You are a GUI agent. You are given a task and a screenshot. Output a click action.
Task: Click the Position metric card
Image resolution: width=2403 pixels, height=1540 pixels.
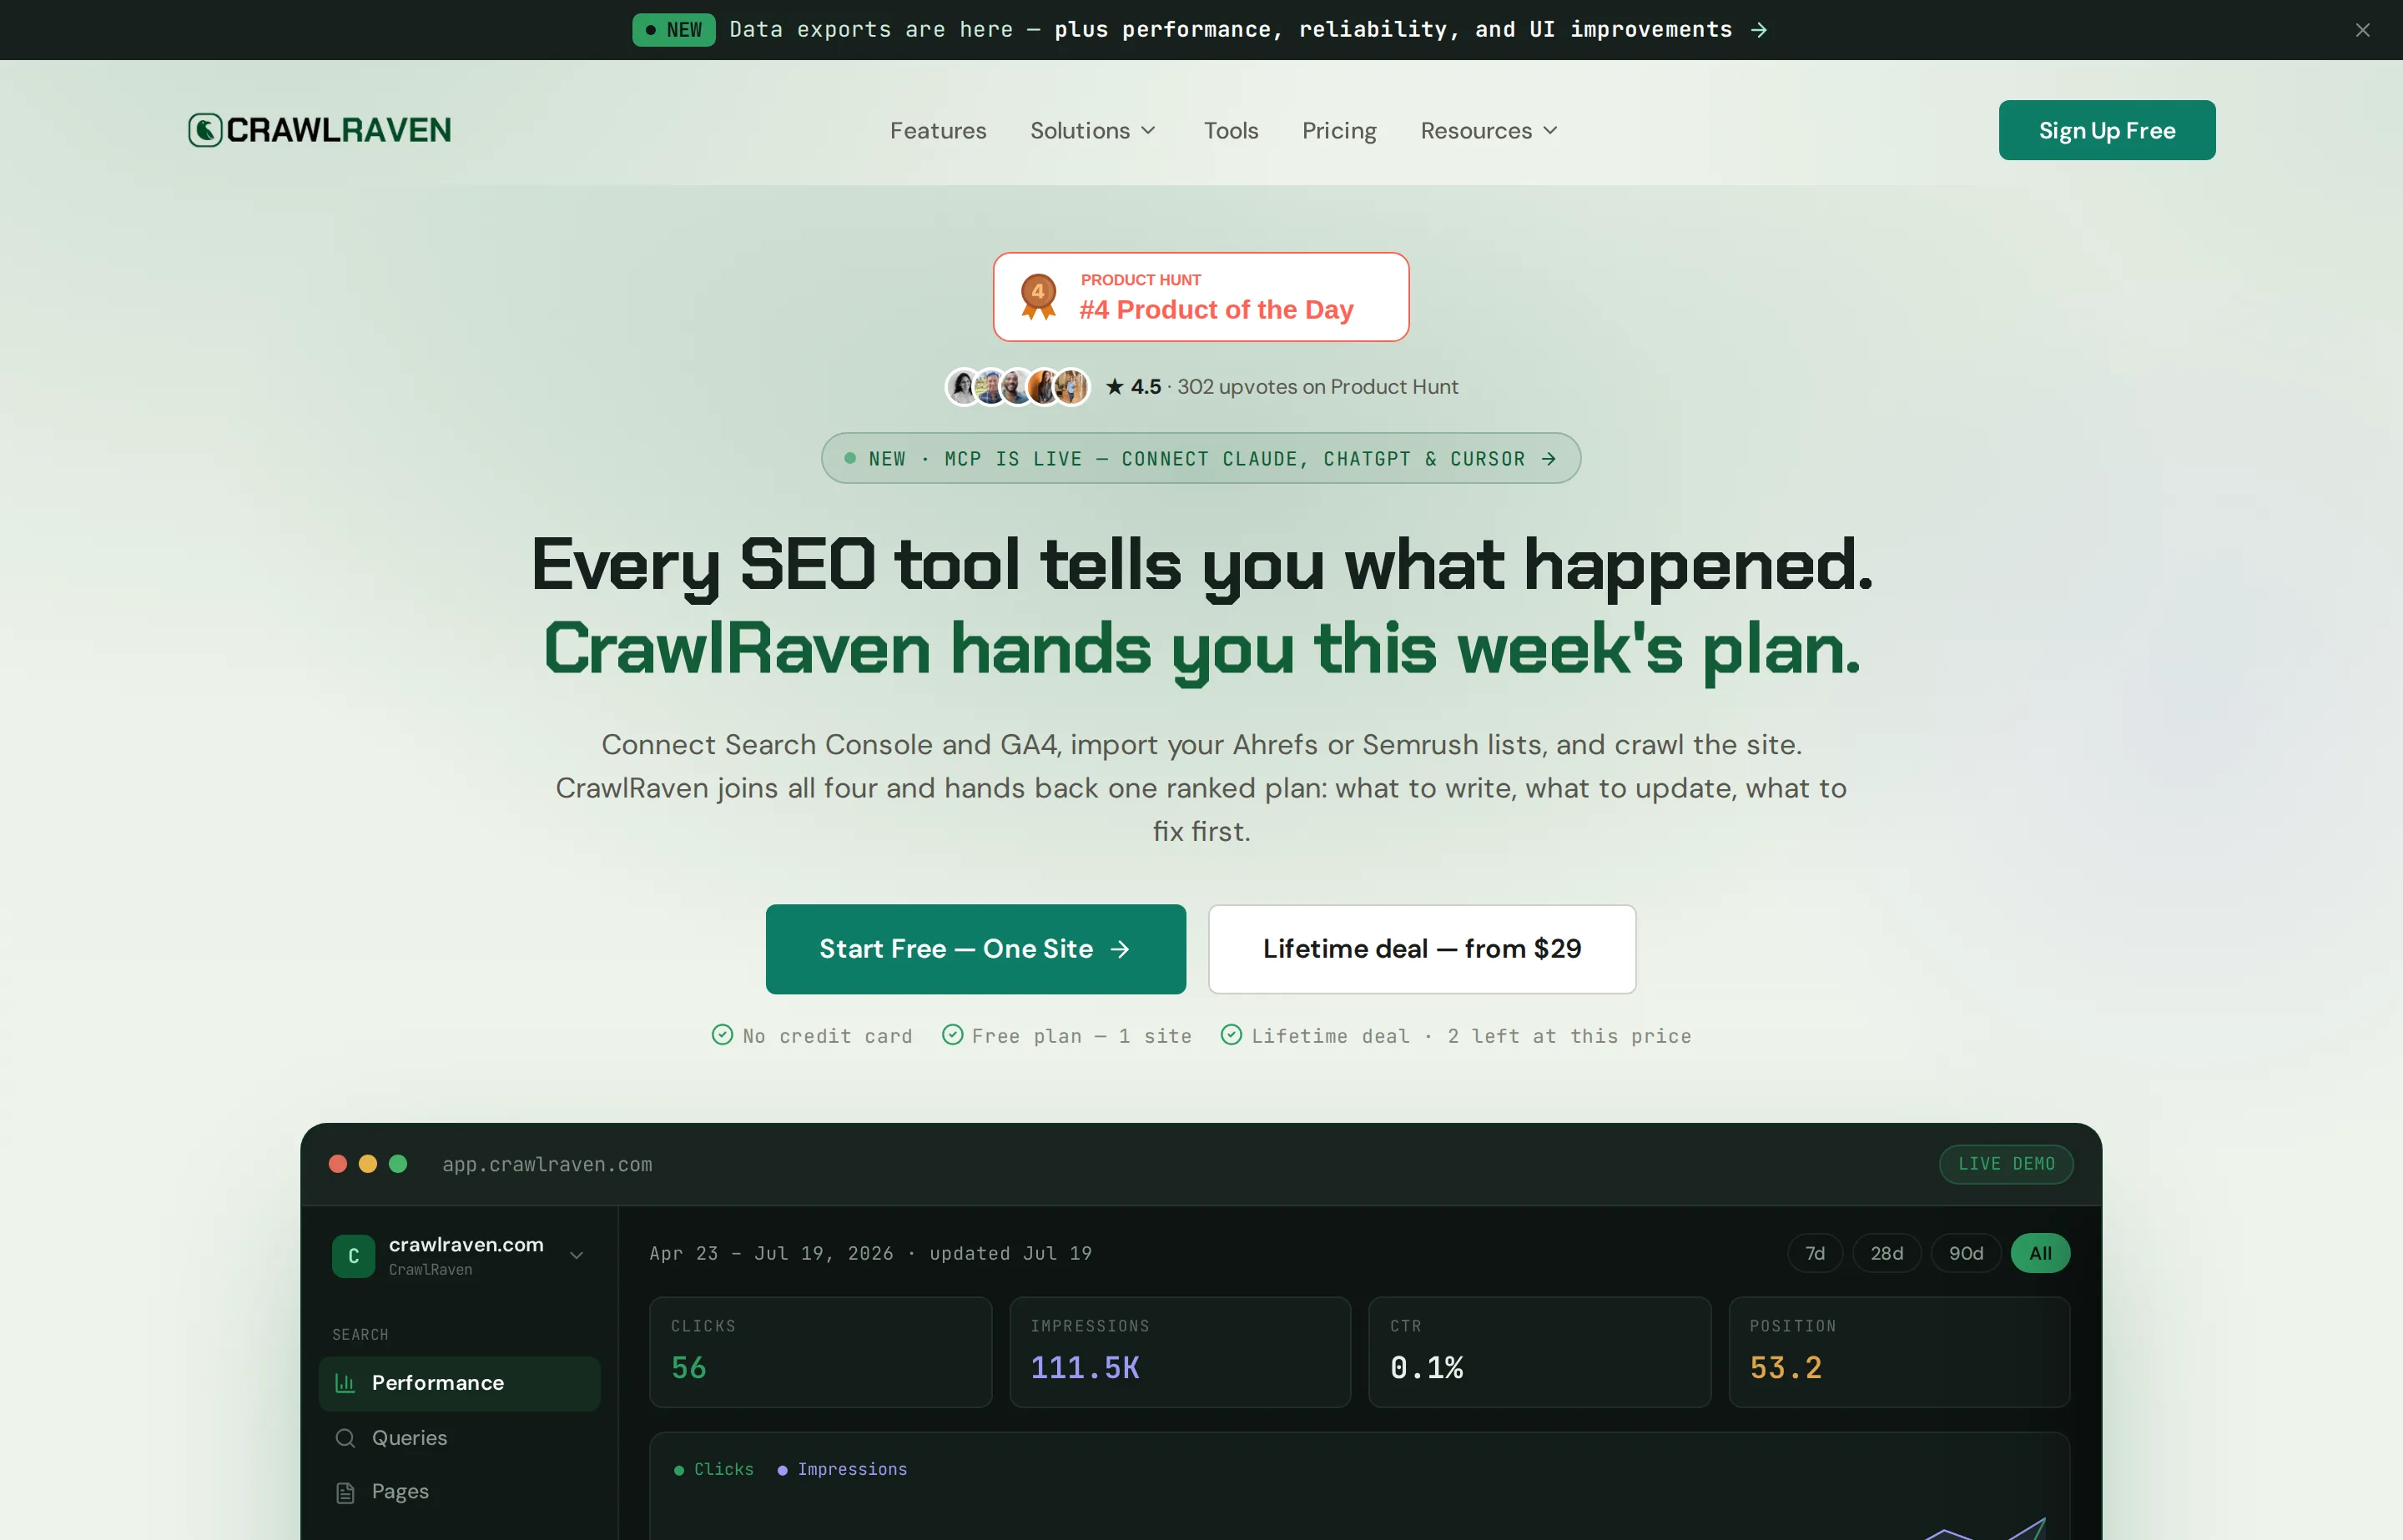[x=1899, y=1352]
